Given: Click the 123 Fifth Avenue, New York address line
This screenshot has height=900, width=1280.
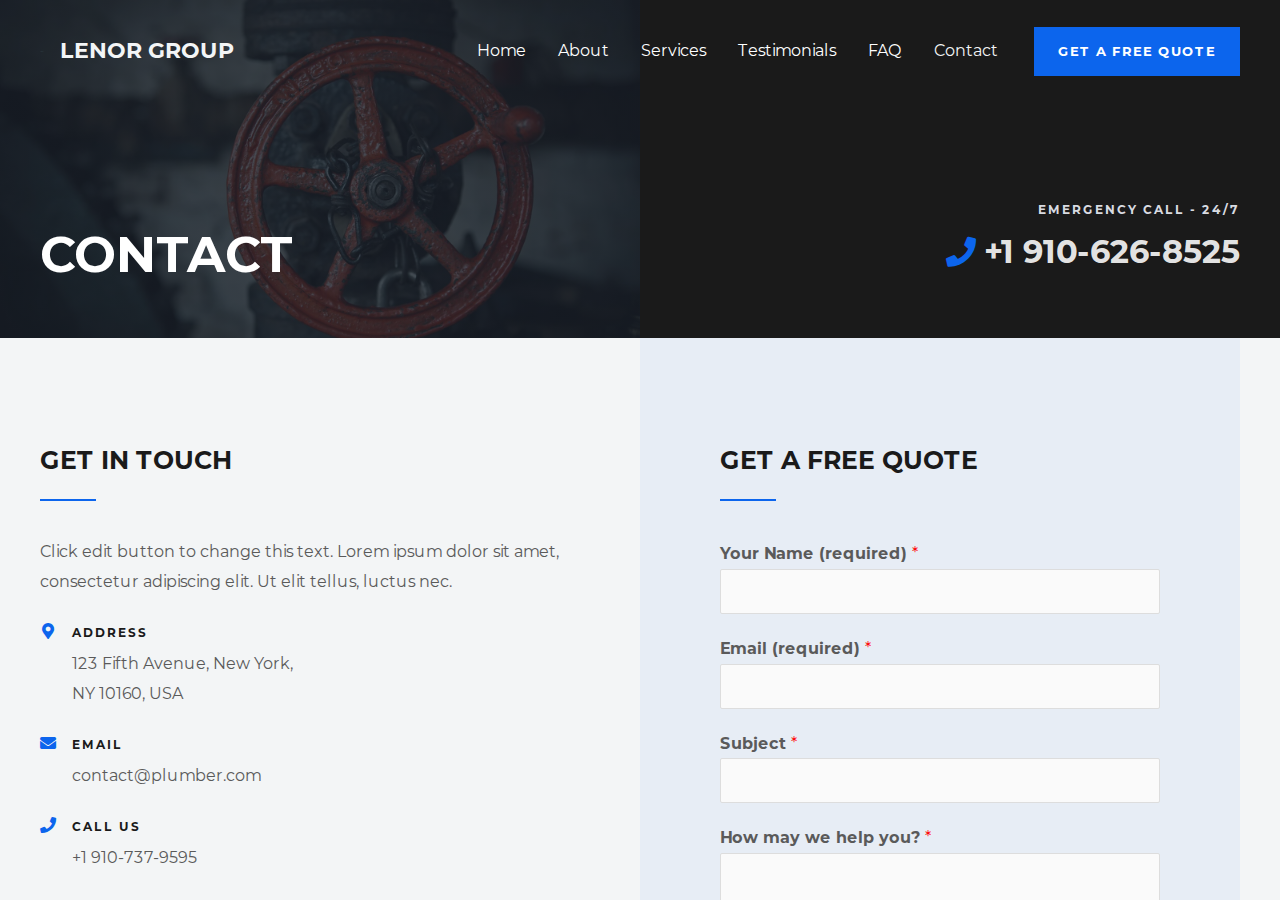Looking at the screenshot, I should click(183, 663).
